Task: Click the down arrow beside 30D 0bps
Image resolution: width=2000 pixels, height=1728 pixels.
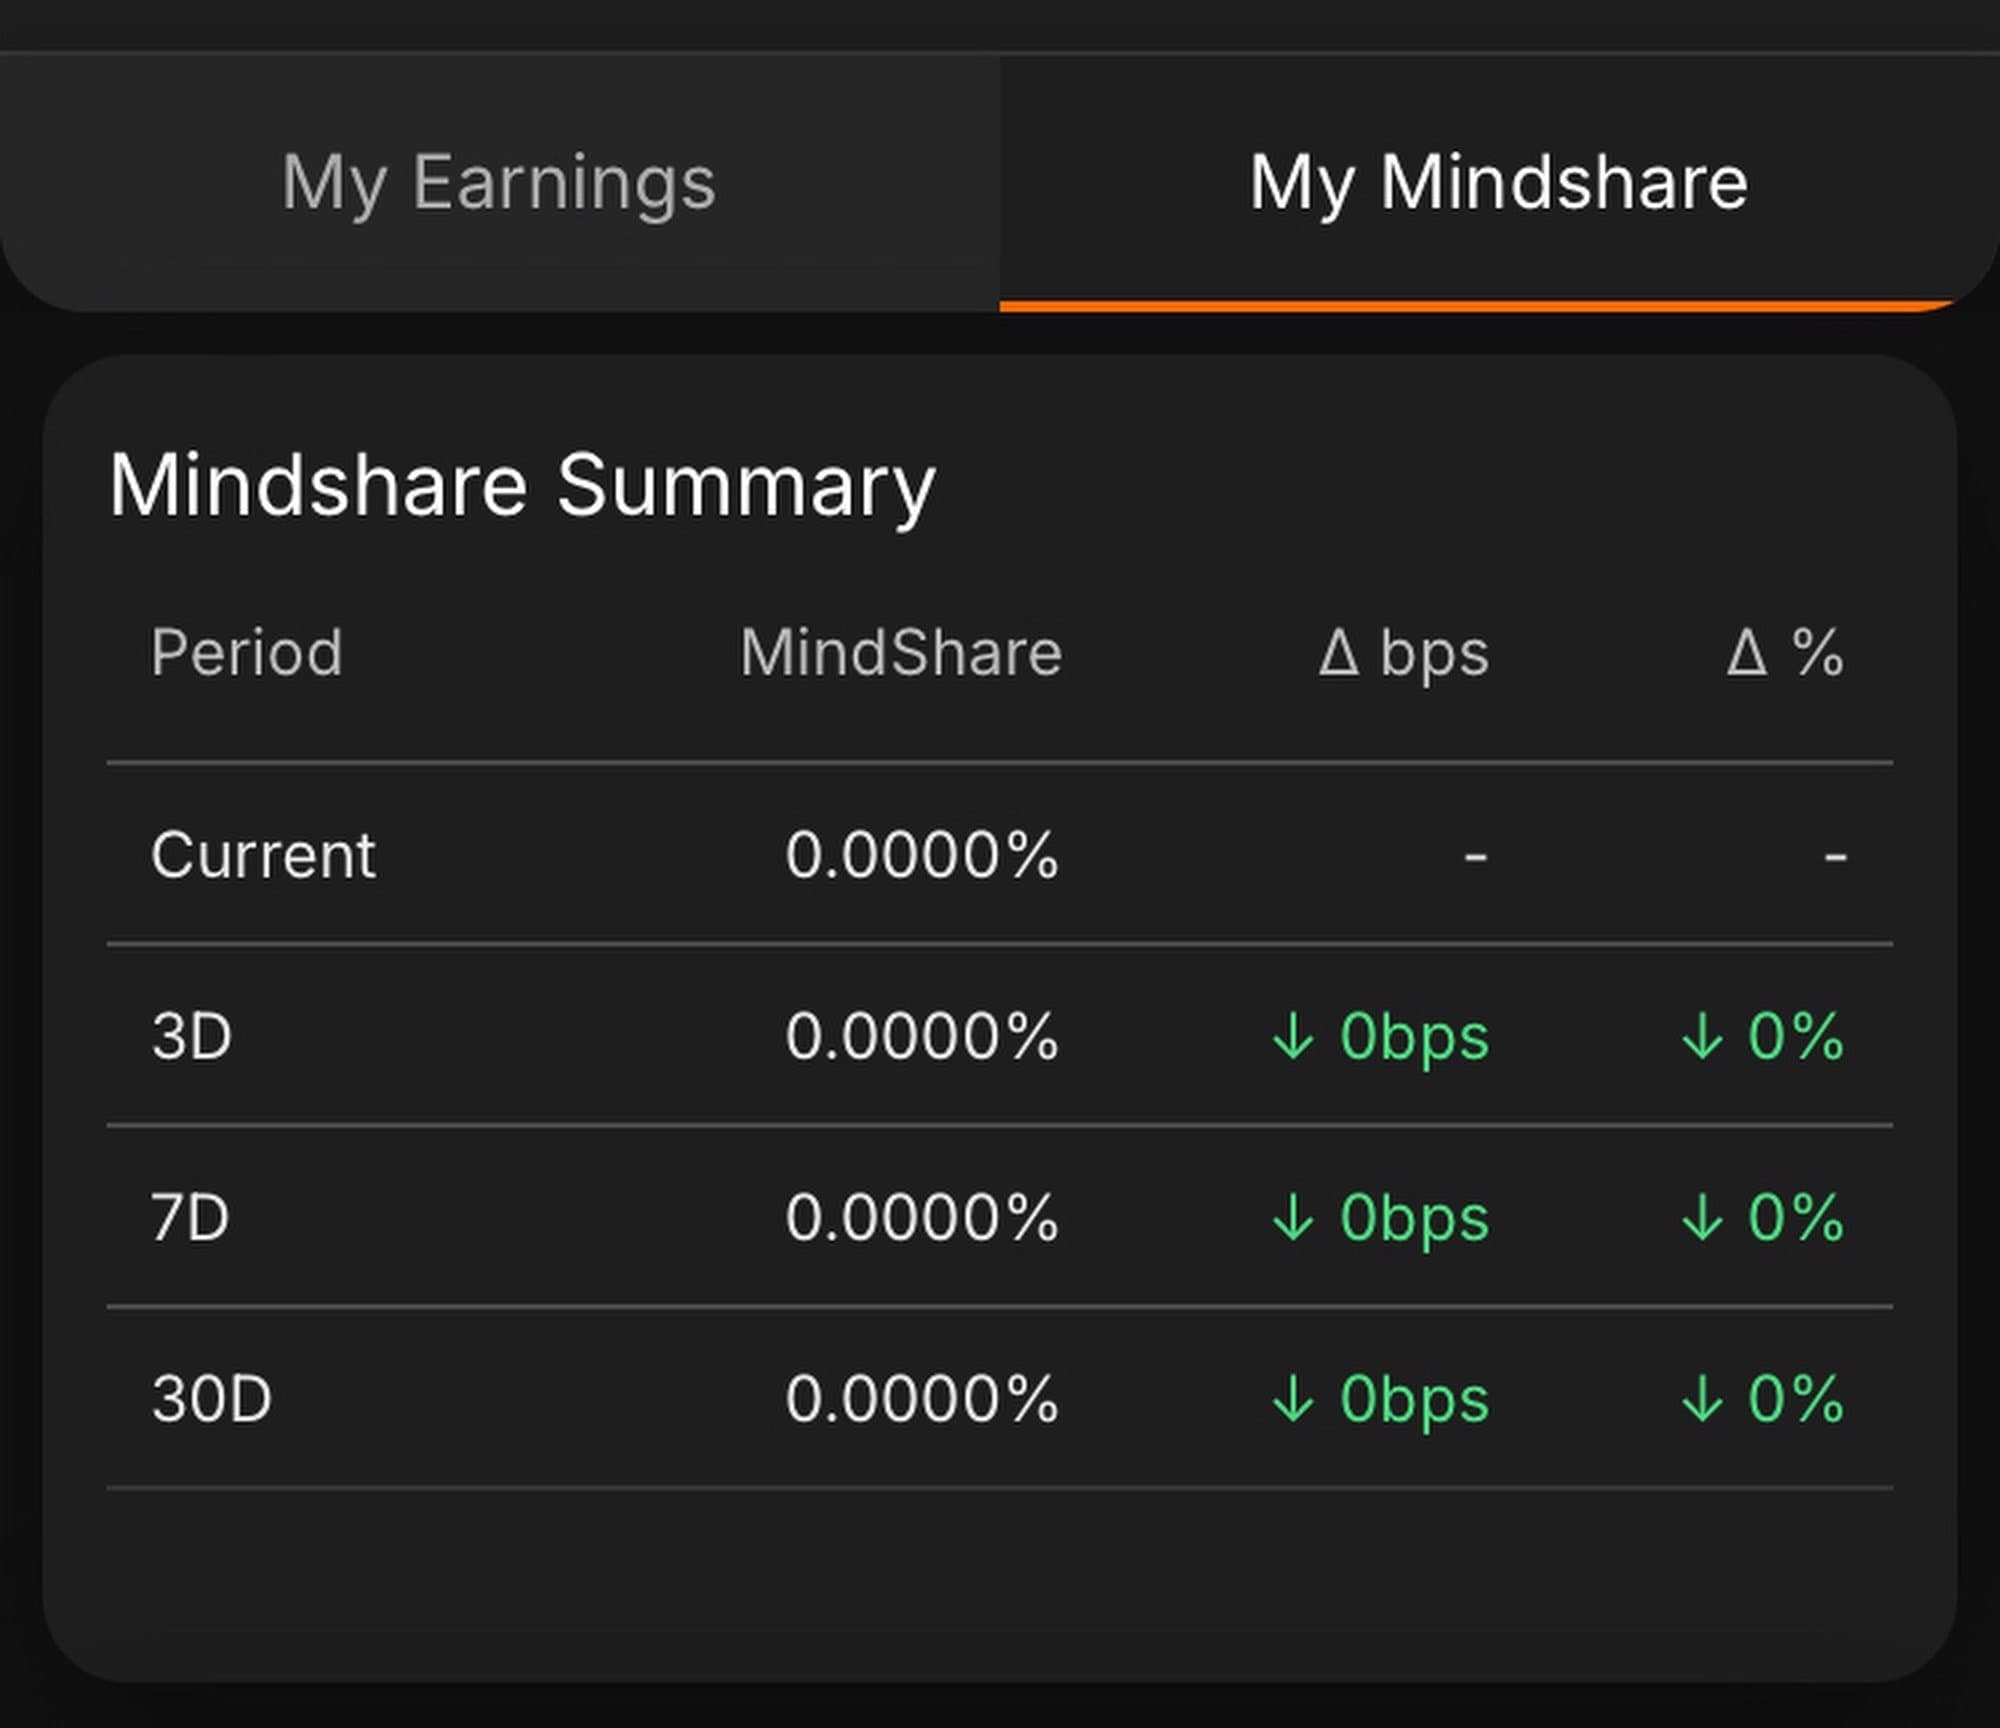Action: 1293,1399
